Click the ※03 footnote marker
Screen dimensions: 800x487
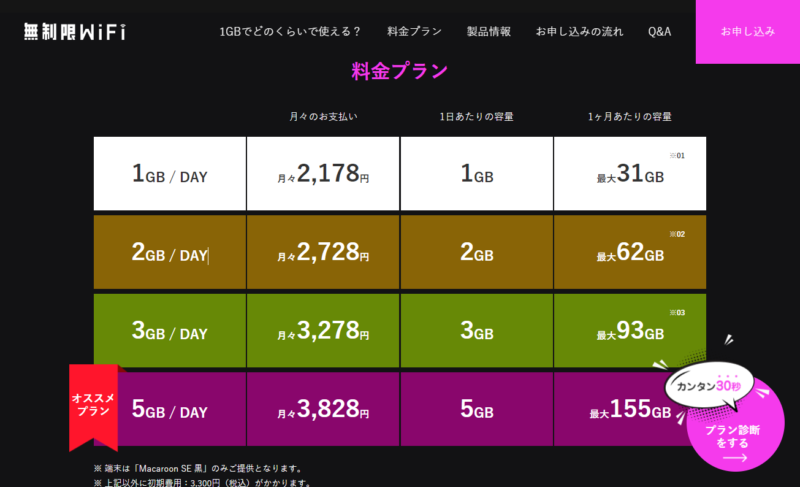[x=677, y=313]
